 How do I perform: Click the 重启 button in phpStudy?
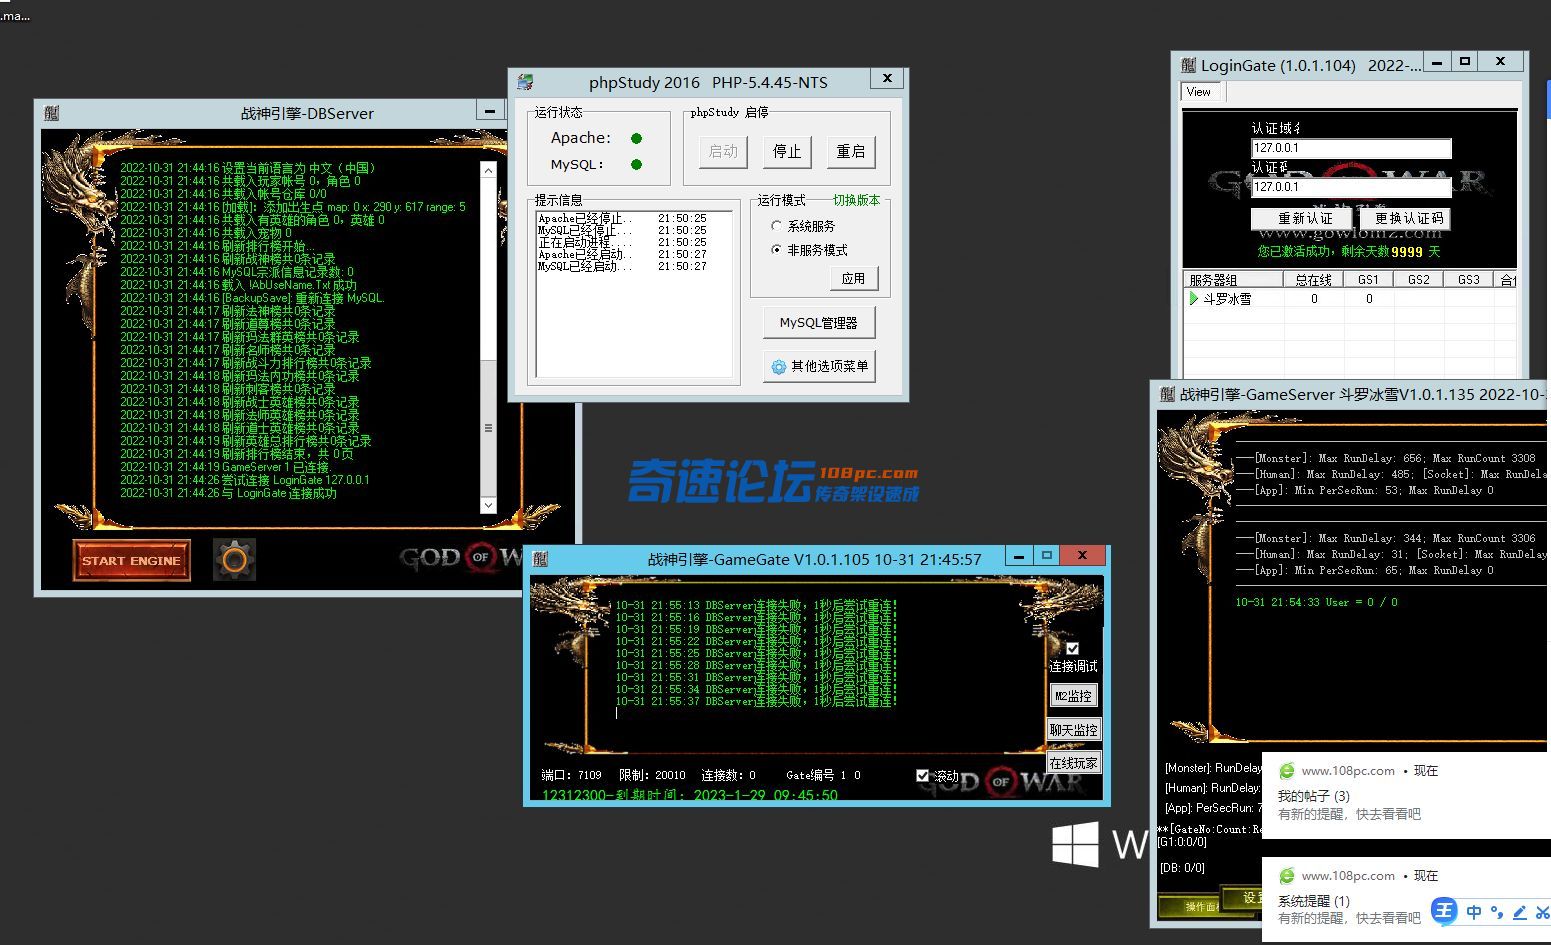click(851, 151)
